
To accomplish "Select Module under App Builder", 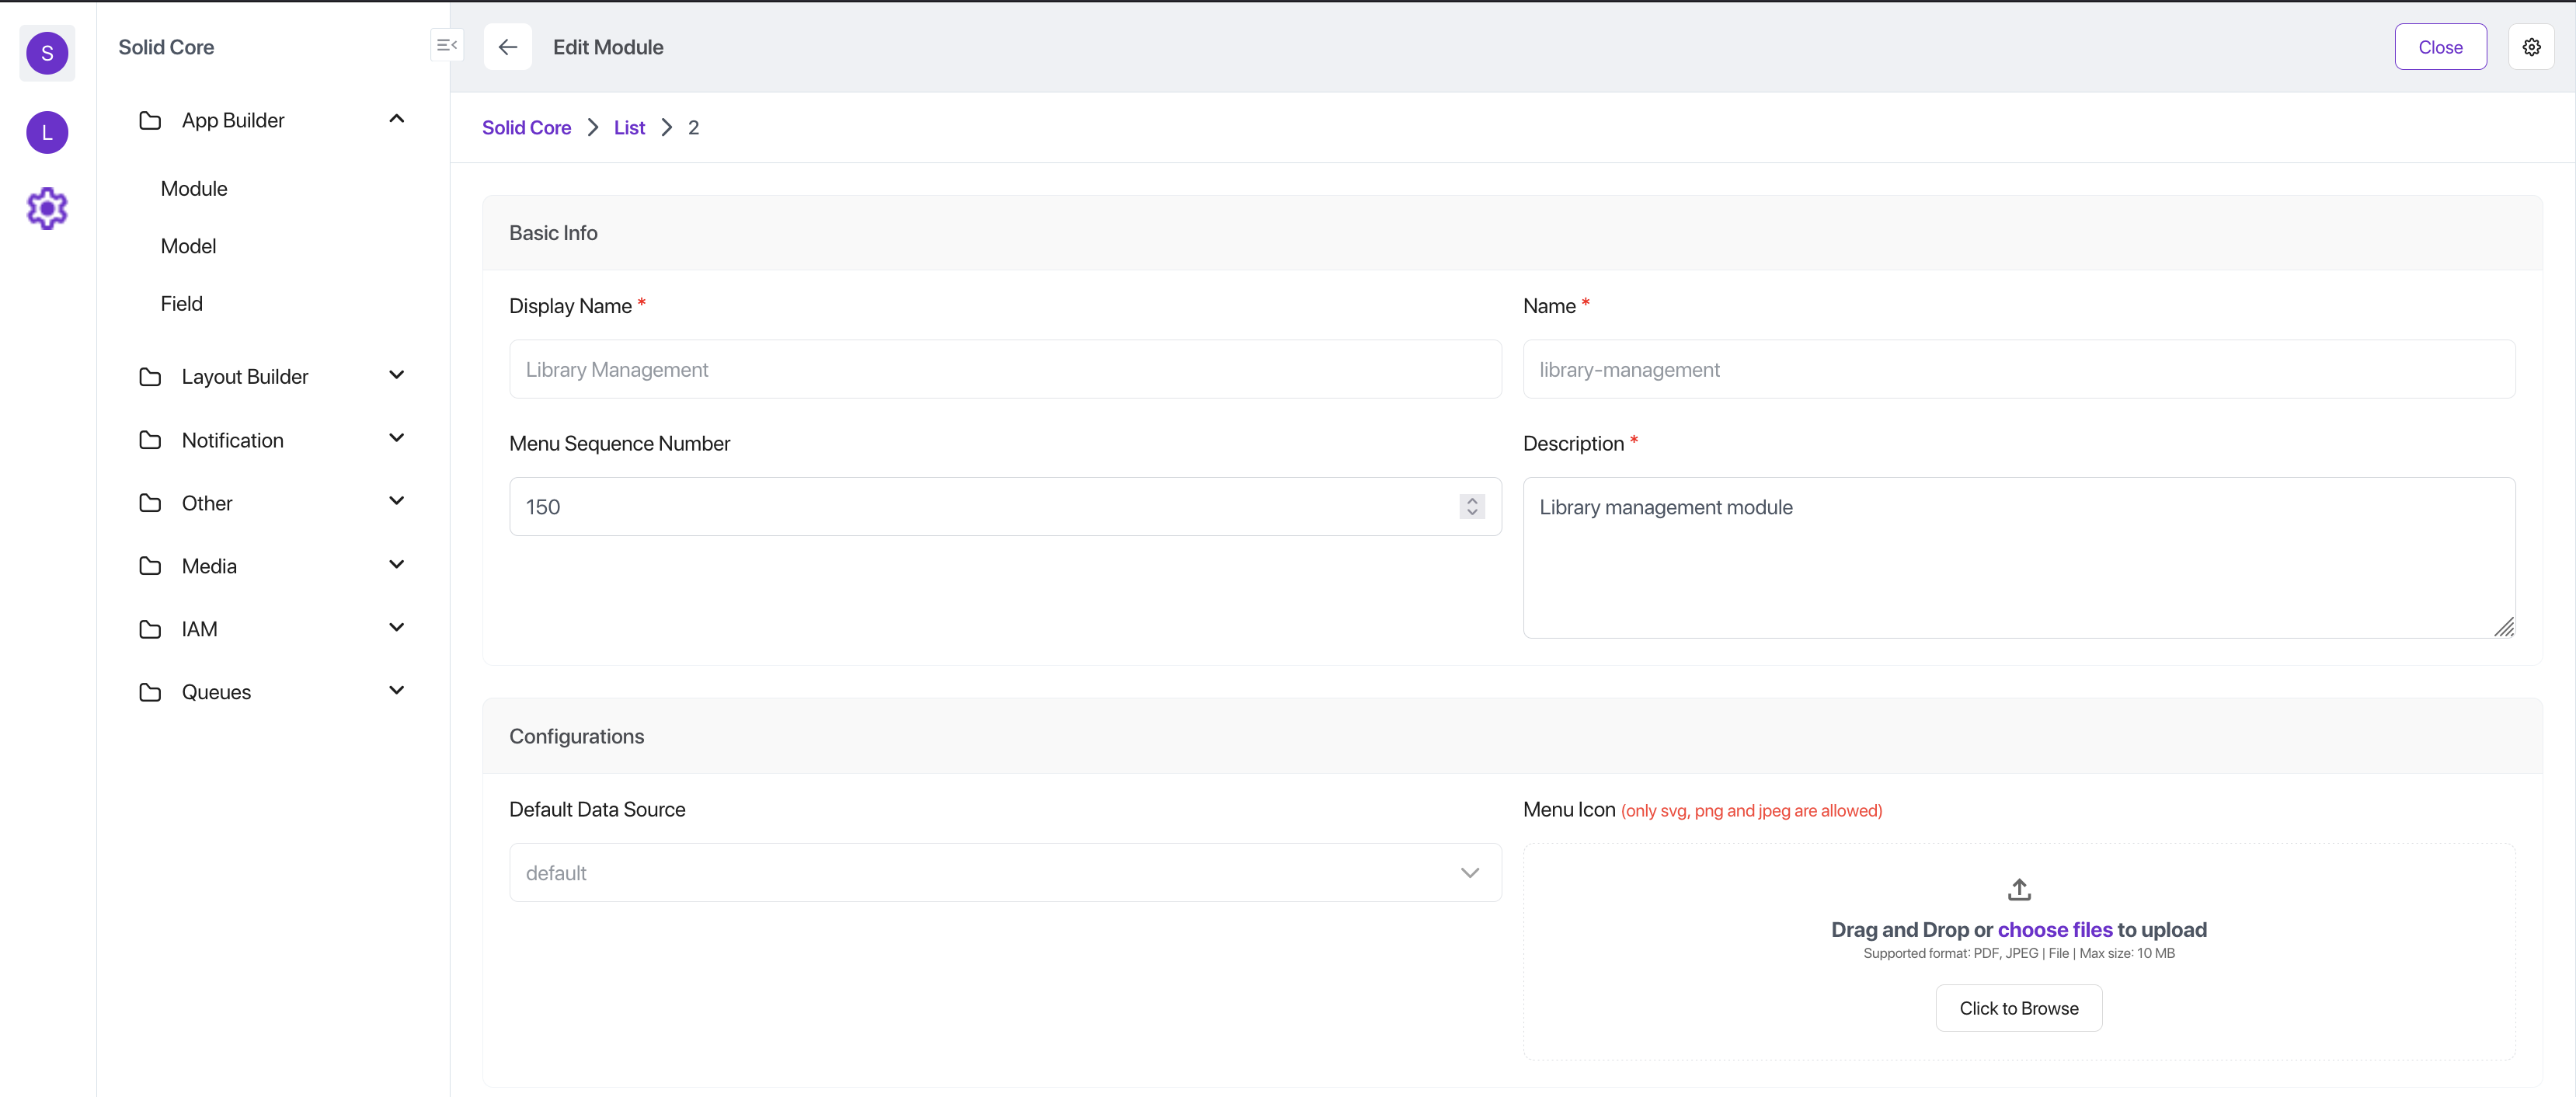I will click(194, 188).
